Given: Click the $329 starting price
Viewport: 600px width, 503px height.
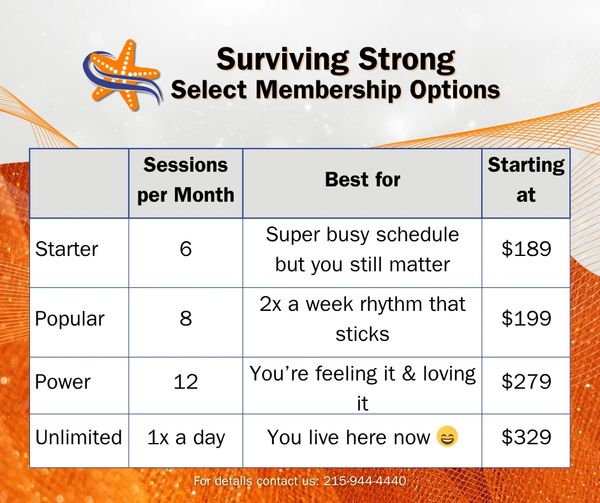Looking at the screenshot, I should [526, 437].
